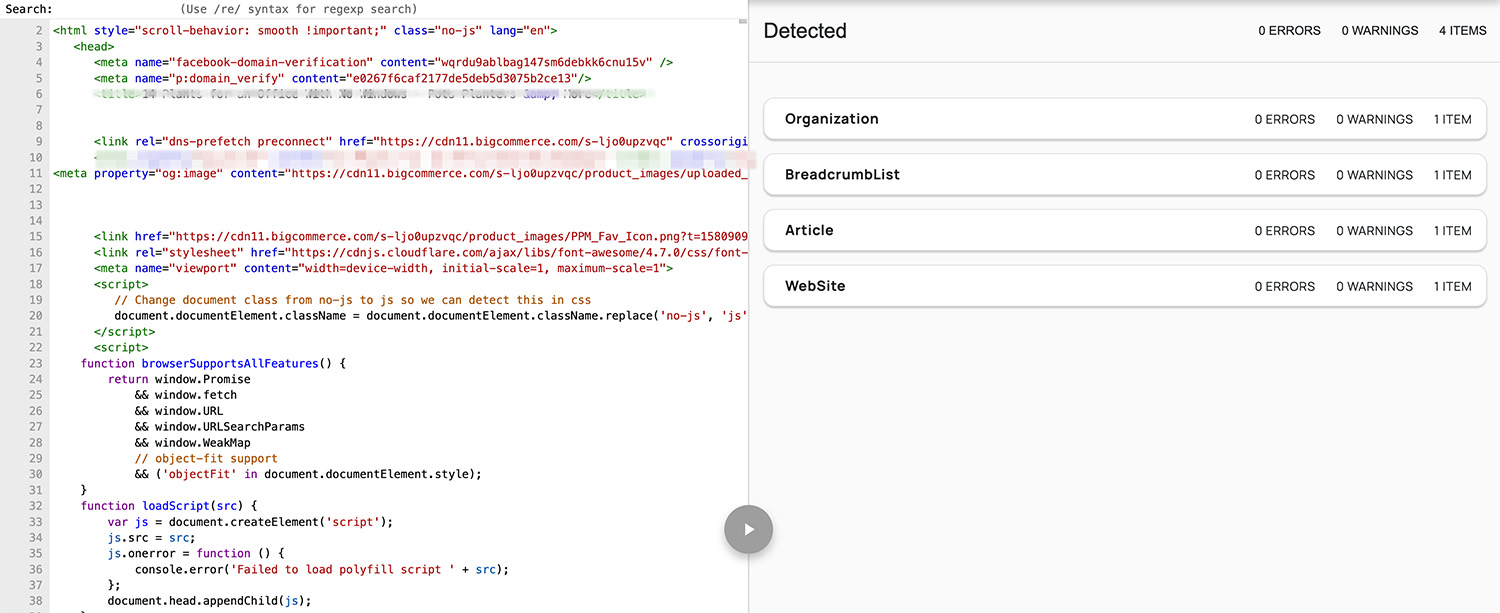This screenshot has width=1500, height=613.
Task: Click the "js.onerror = function ()" line
Action: coord(196,554)
